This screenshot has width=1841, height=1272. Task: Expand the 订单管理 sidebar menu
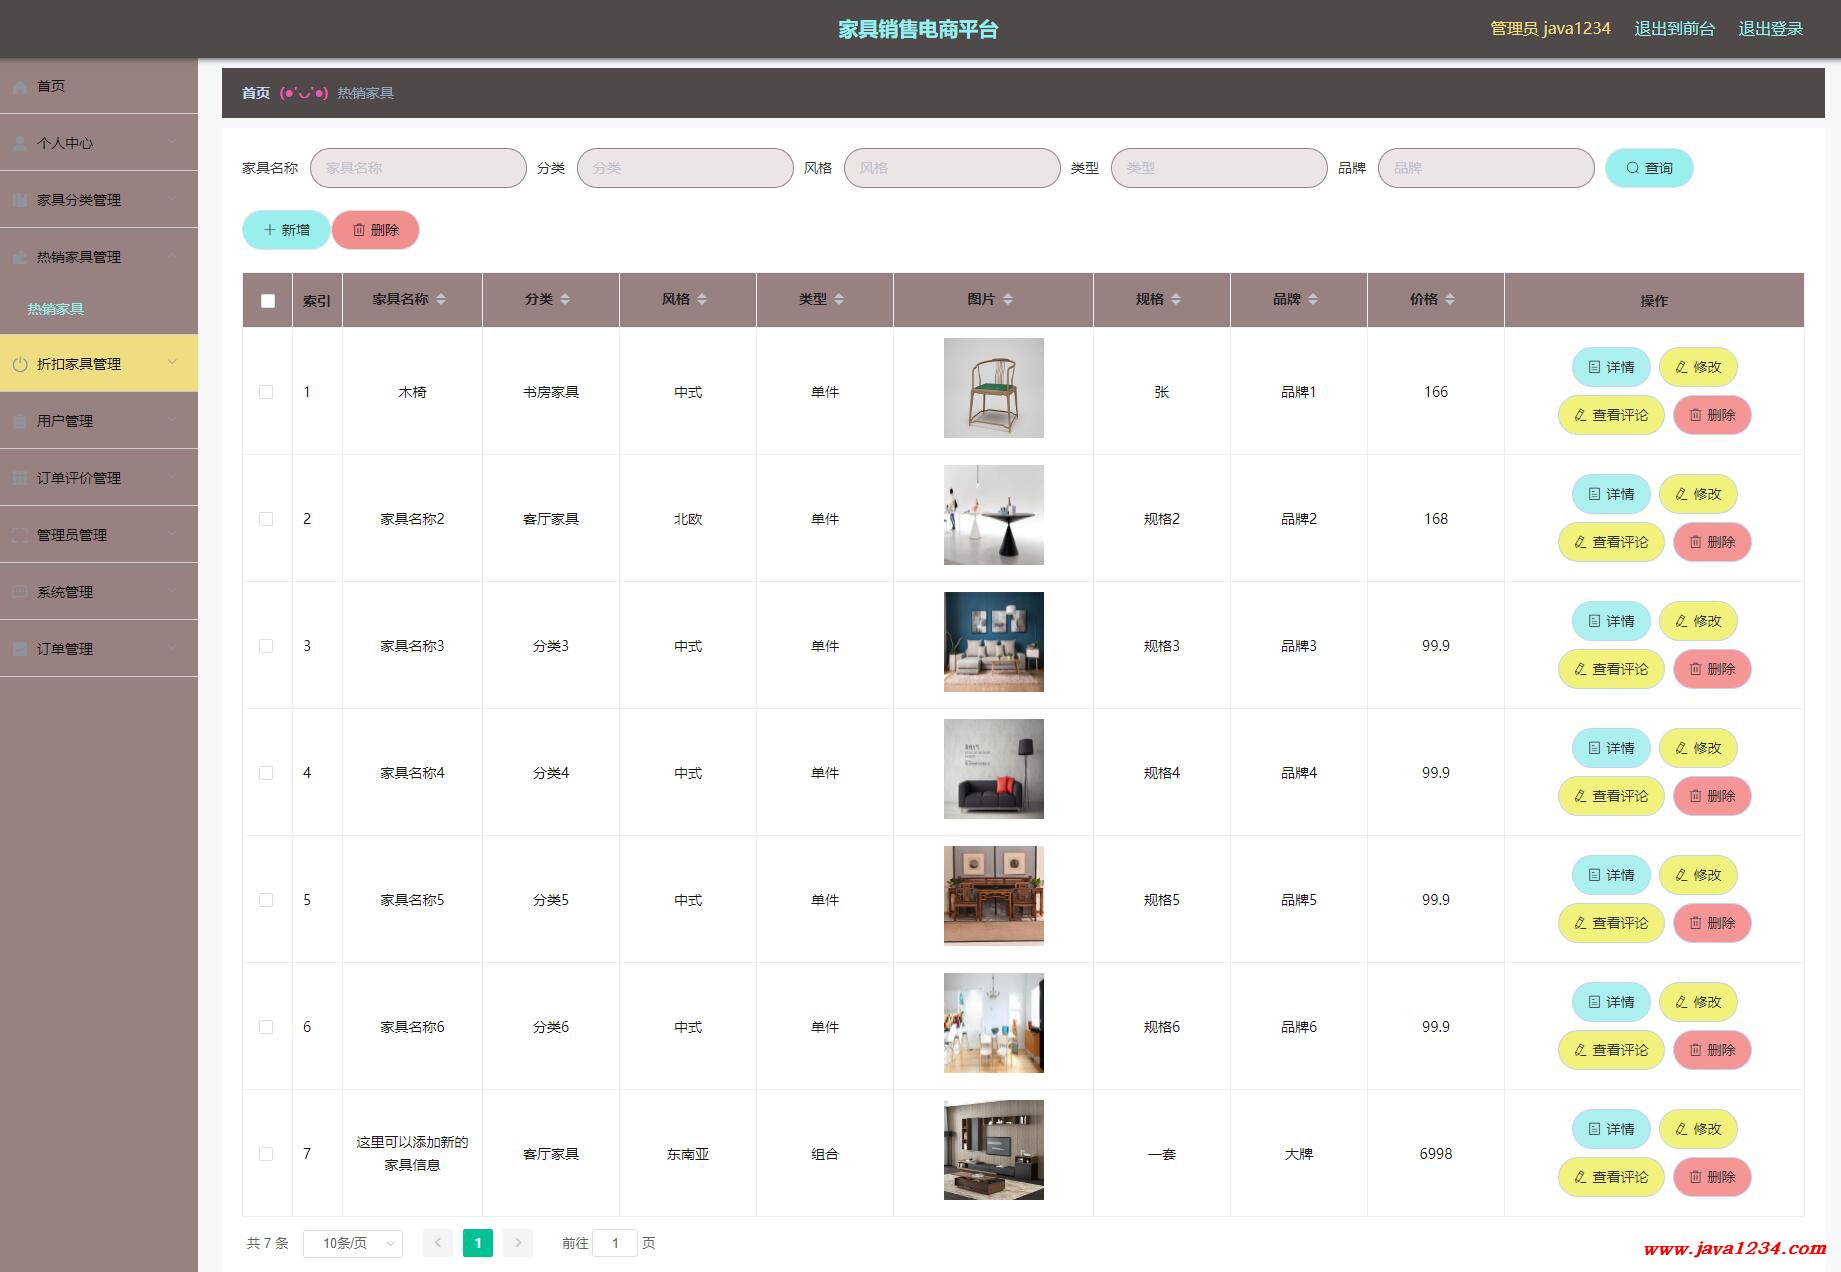click(x=99, y=649)
